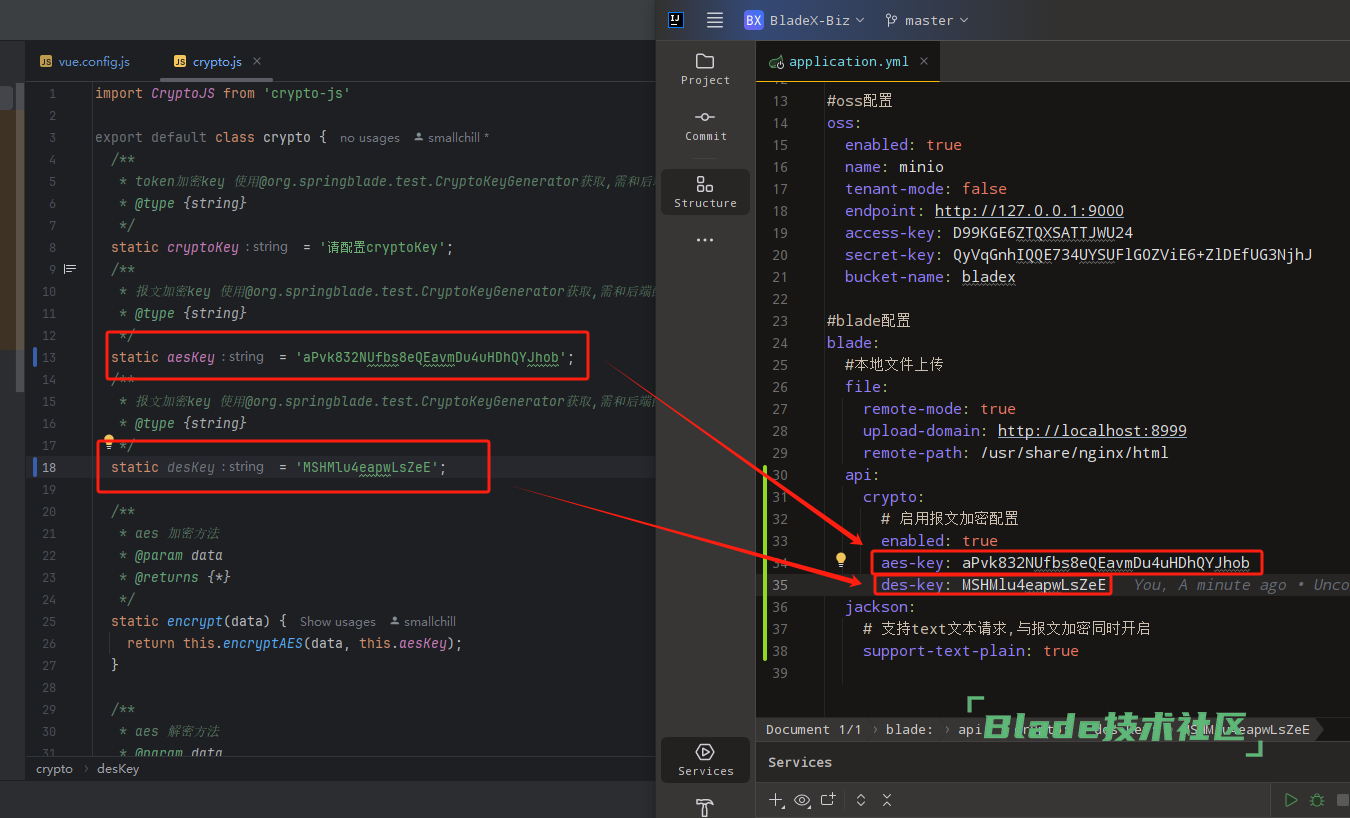Click the 'smallchill *' author hint
1350x818 pixels.
click(451, 138)
